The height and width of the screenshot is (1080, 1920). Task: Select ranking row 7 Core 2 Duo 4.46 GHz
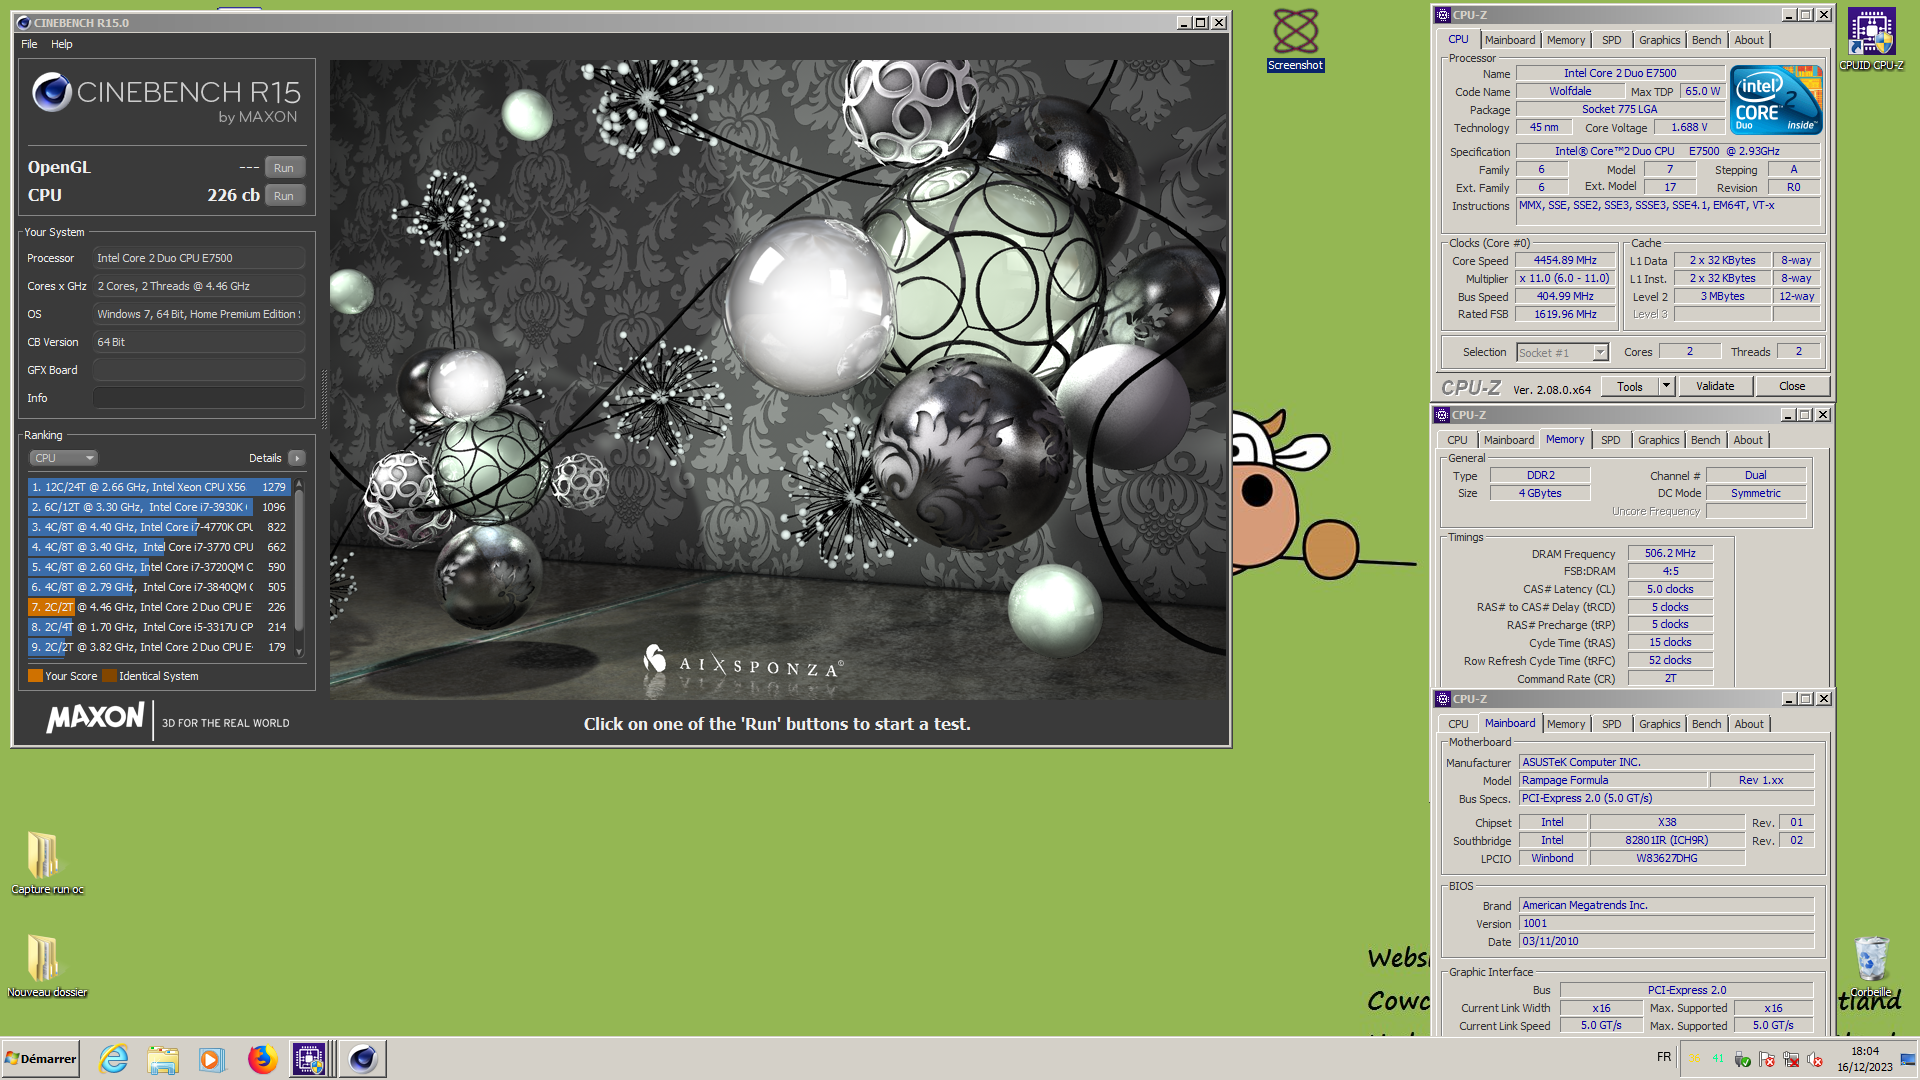click(x=159, y=607)
